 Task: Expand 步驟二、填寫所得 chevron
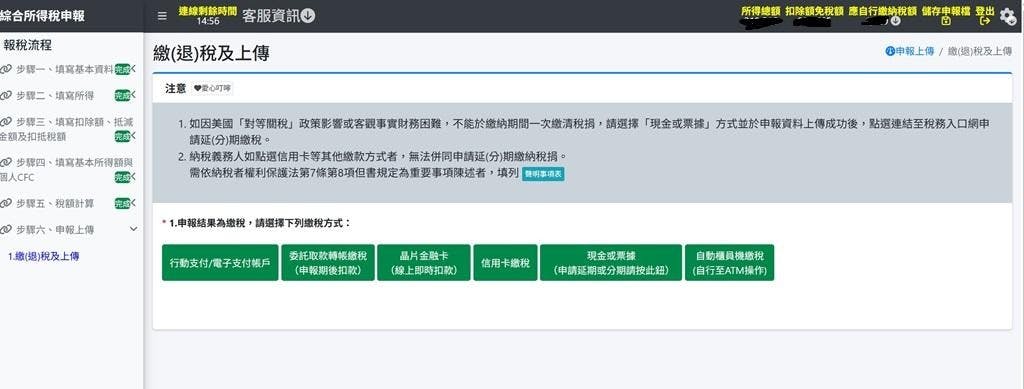click(x=133, y=95)
